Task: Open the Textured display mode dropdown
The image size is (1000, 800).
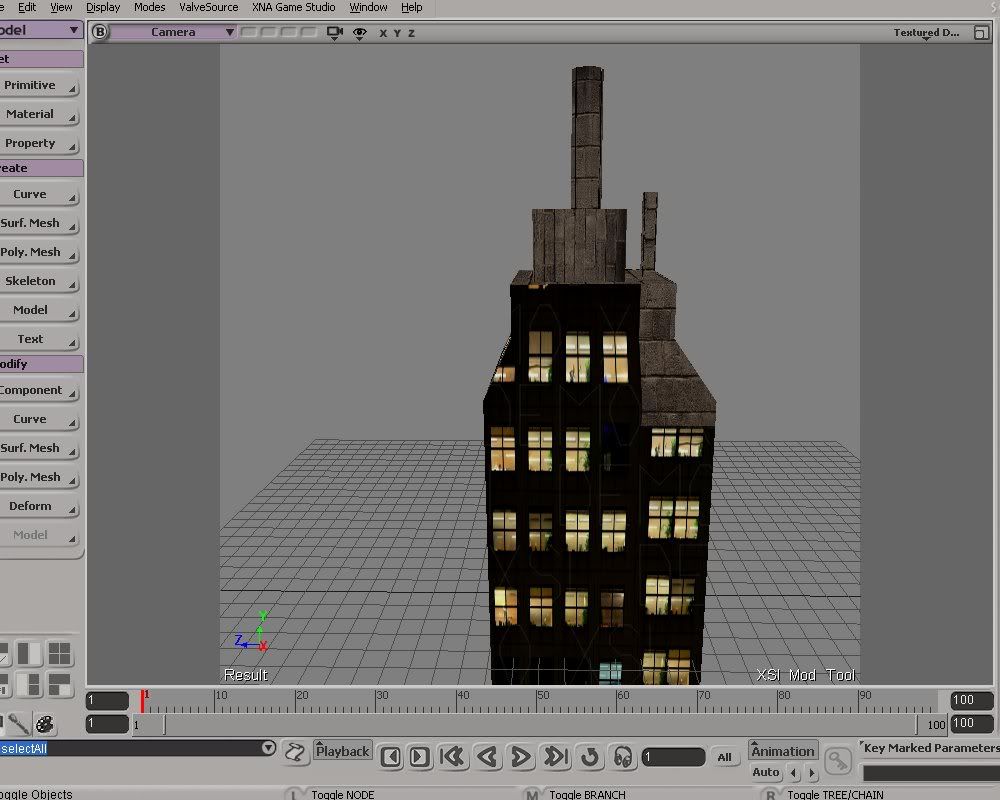Action: click(x=926, y=33)
